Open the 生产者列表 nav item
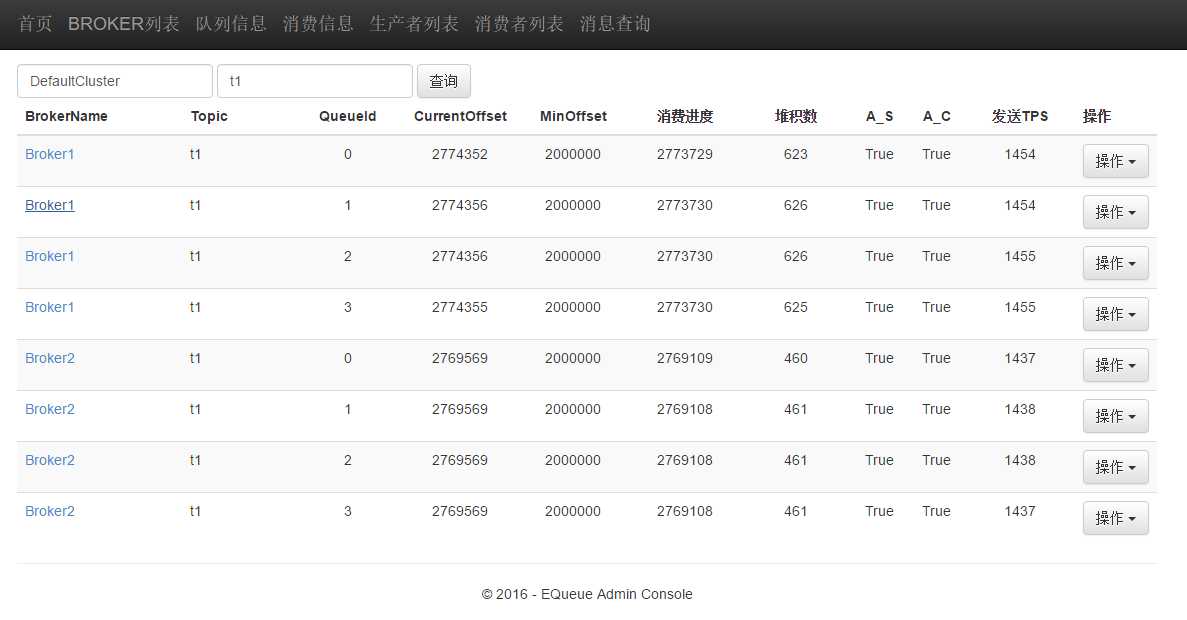 (x=414, y=24)
